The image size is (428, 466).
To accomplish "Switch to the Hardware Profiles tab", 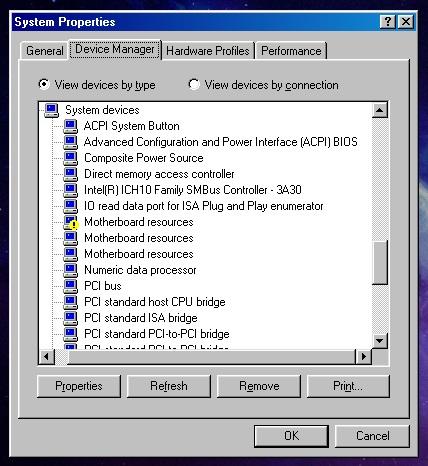I will coord(208,51).
